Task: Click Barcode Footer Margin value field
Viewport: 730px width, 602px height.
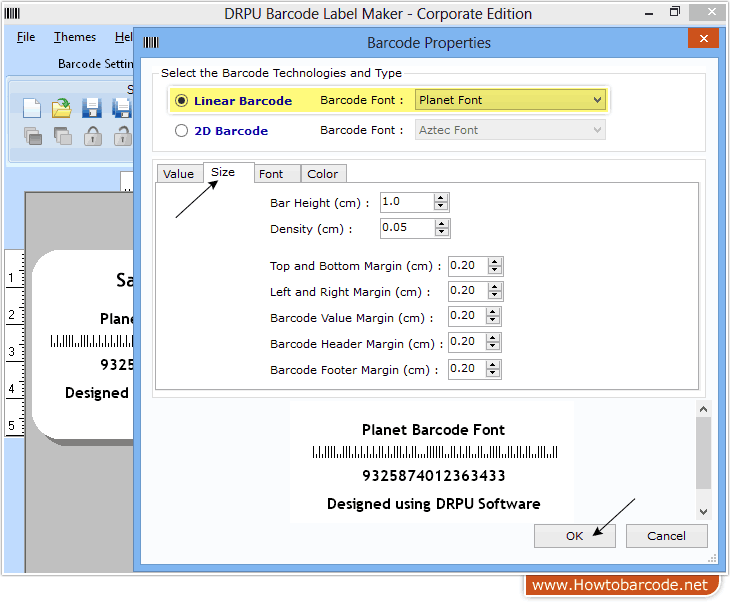Action: (x=467, y=369)
